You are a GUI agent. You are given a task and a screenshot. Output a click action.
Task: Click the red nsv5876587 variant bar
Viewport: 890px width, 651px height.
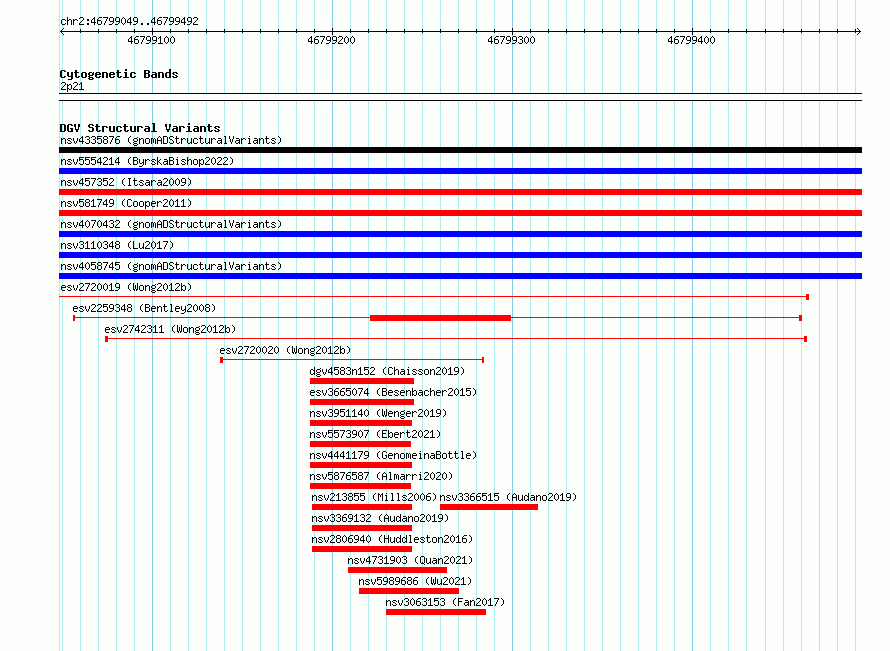[x=360, y=486]
